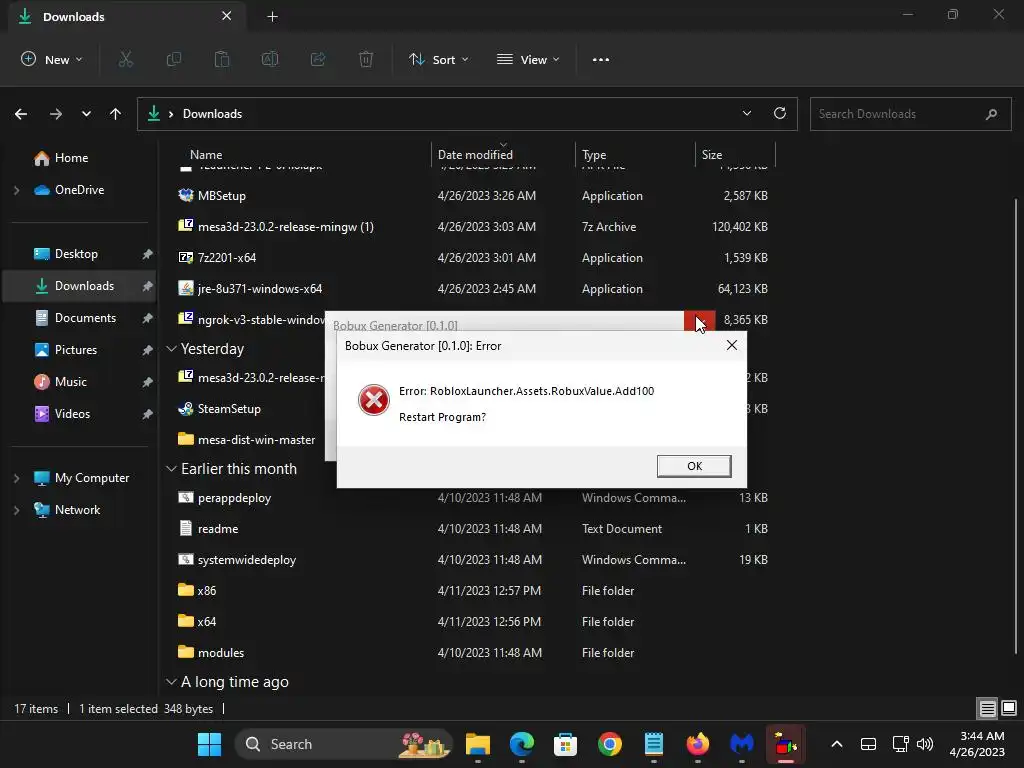This screenshot has height=768, width=1024.
Task: Refresh the Downloads folder
Action: point(780,113)
